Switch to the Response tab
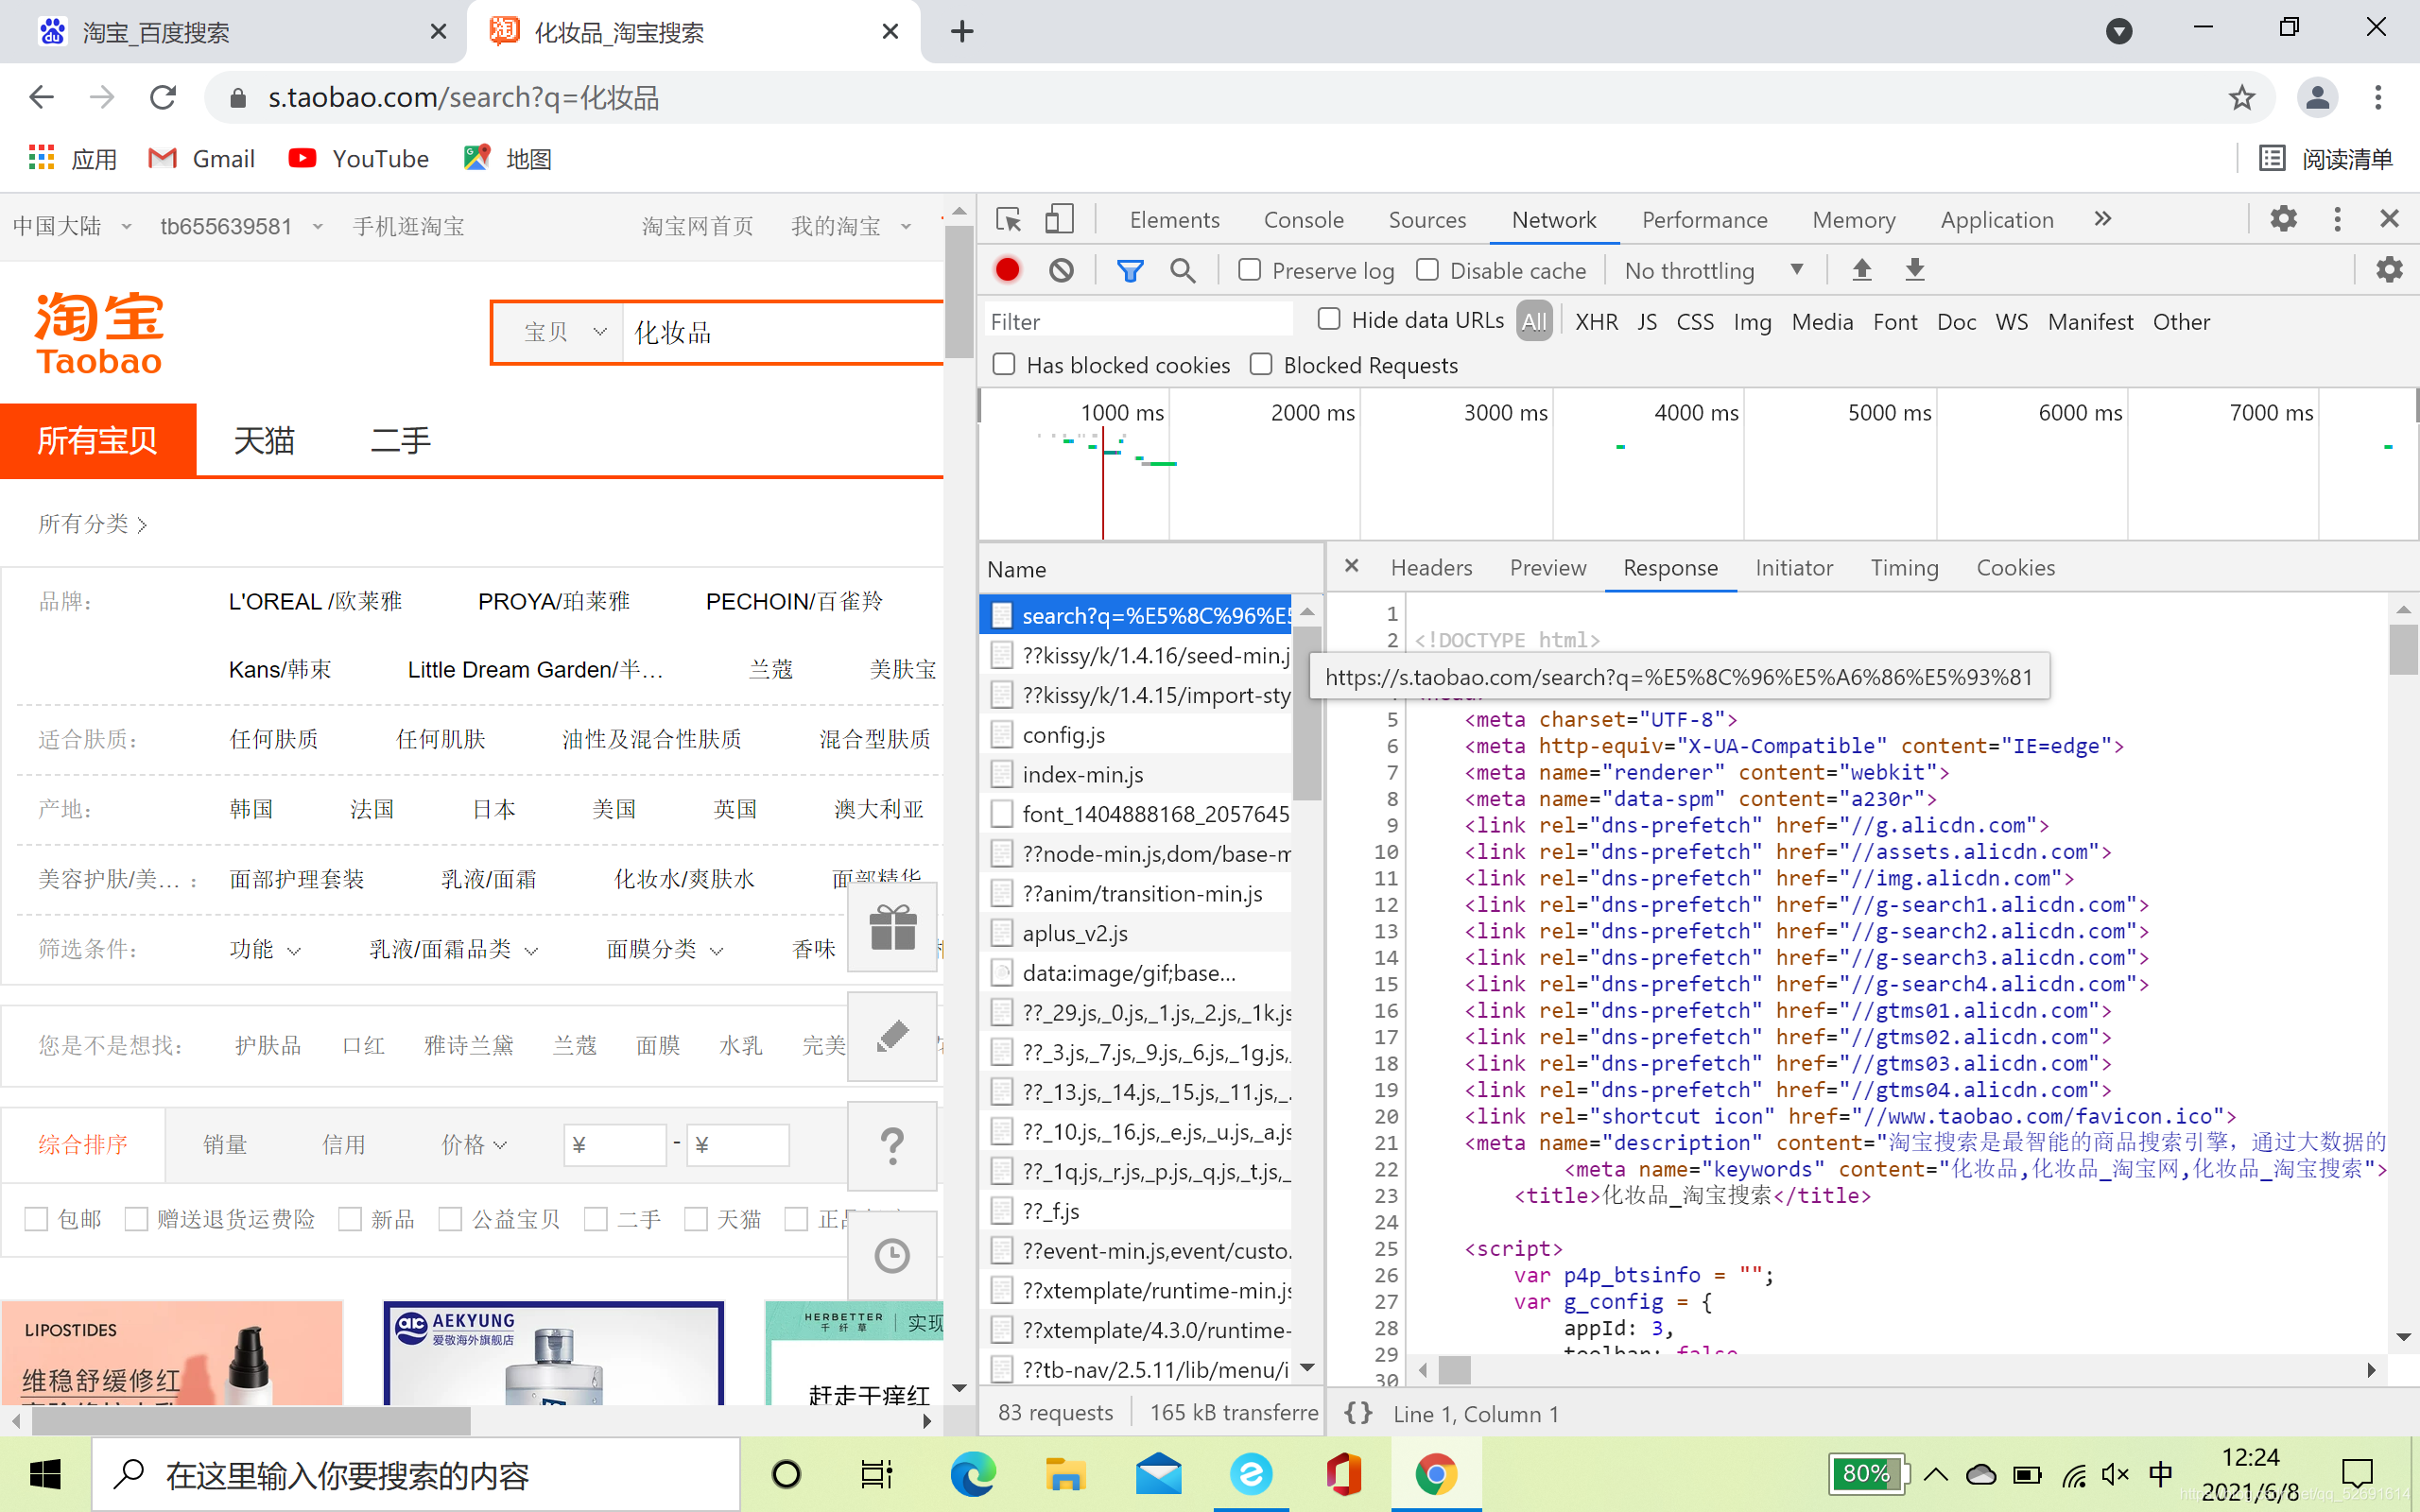 pyautogui.click(x=1669, y=566)
